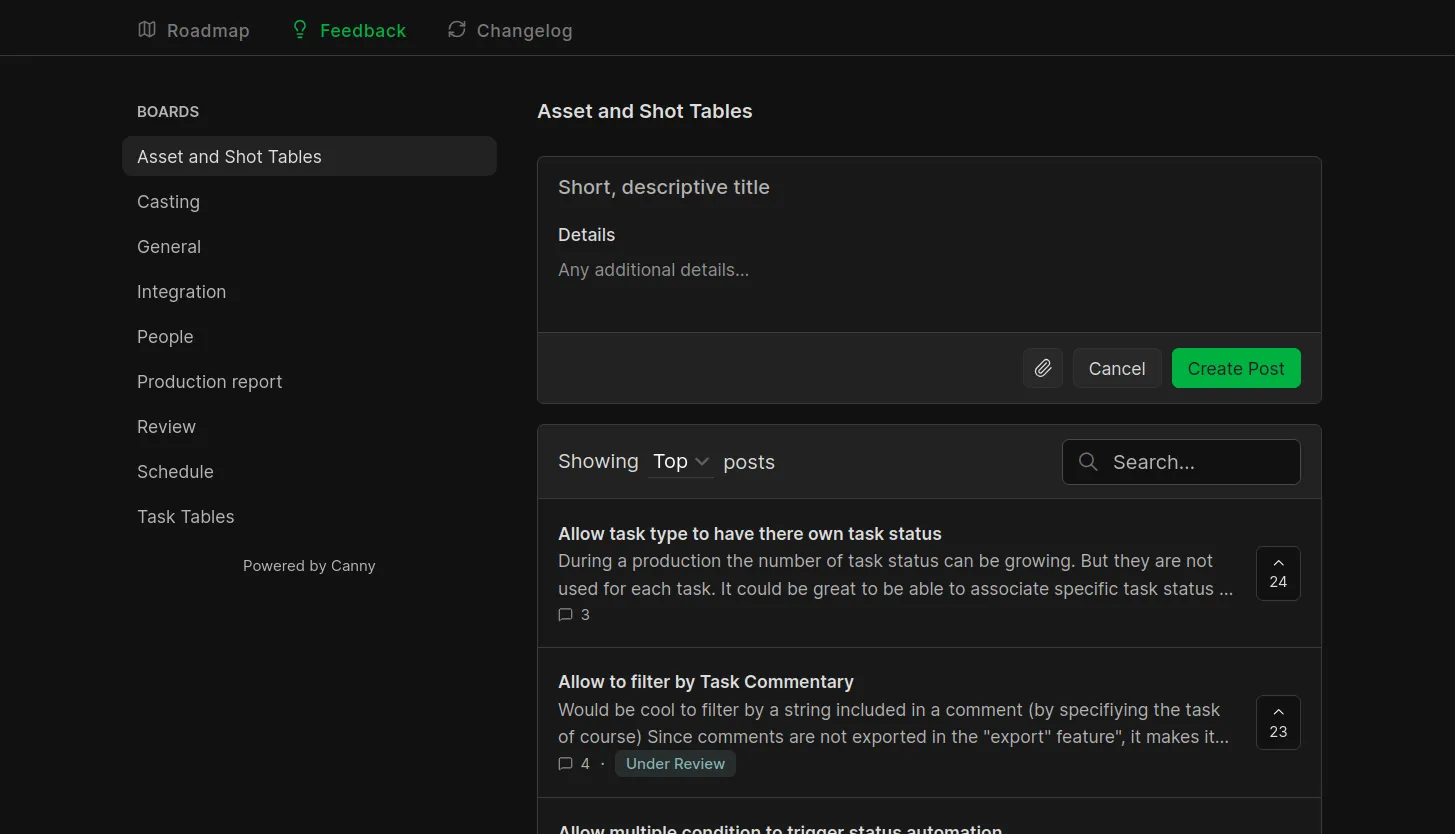Click the BOARDS sidebar heading
Viewport: 1455px width, 834px height.
(x=168, y=112)
